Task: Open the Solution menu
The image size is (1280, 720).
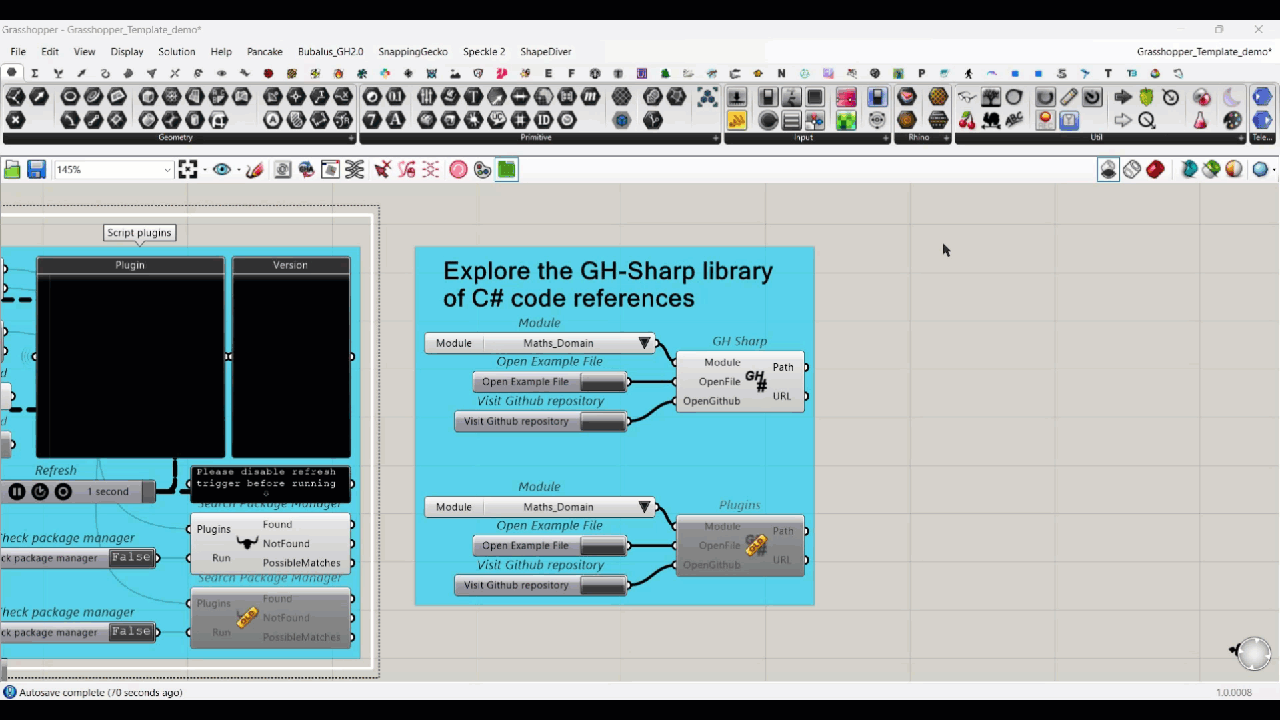Action: point(177,51)
